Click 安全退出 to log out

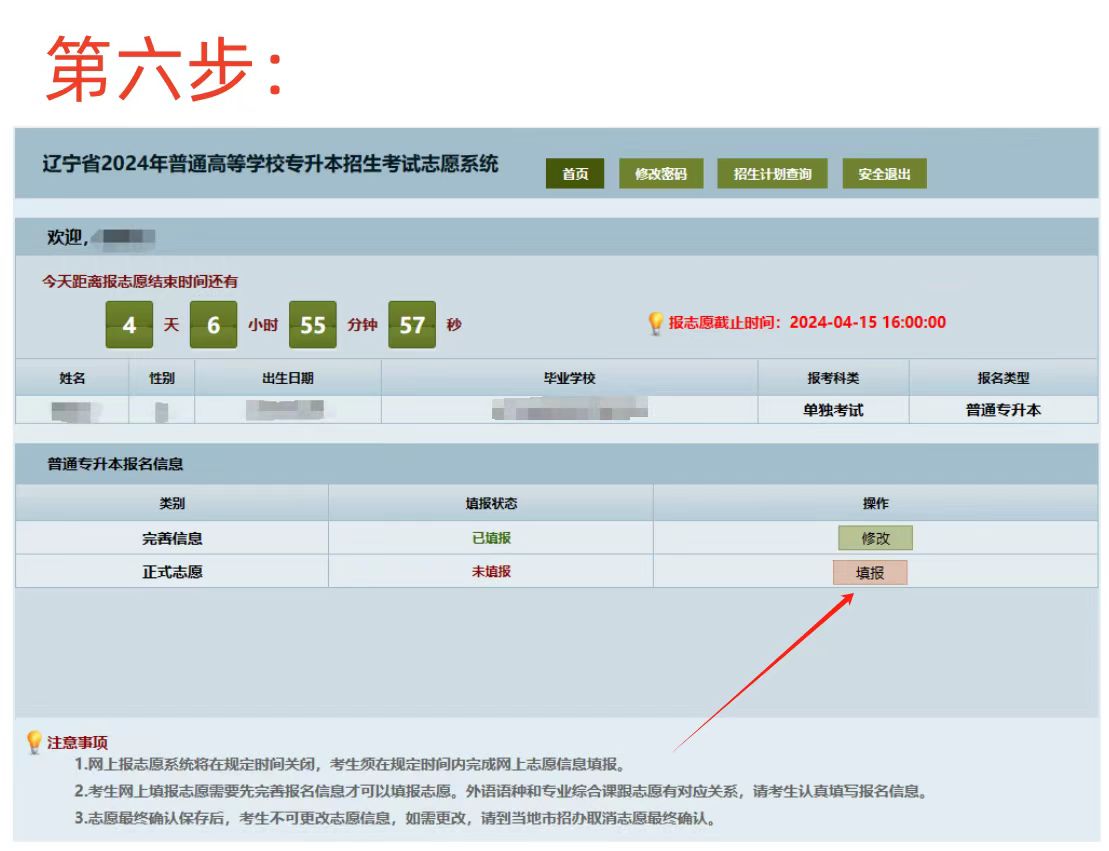point(884,174)
